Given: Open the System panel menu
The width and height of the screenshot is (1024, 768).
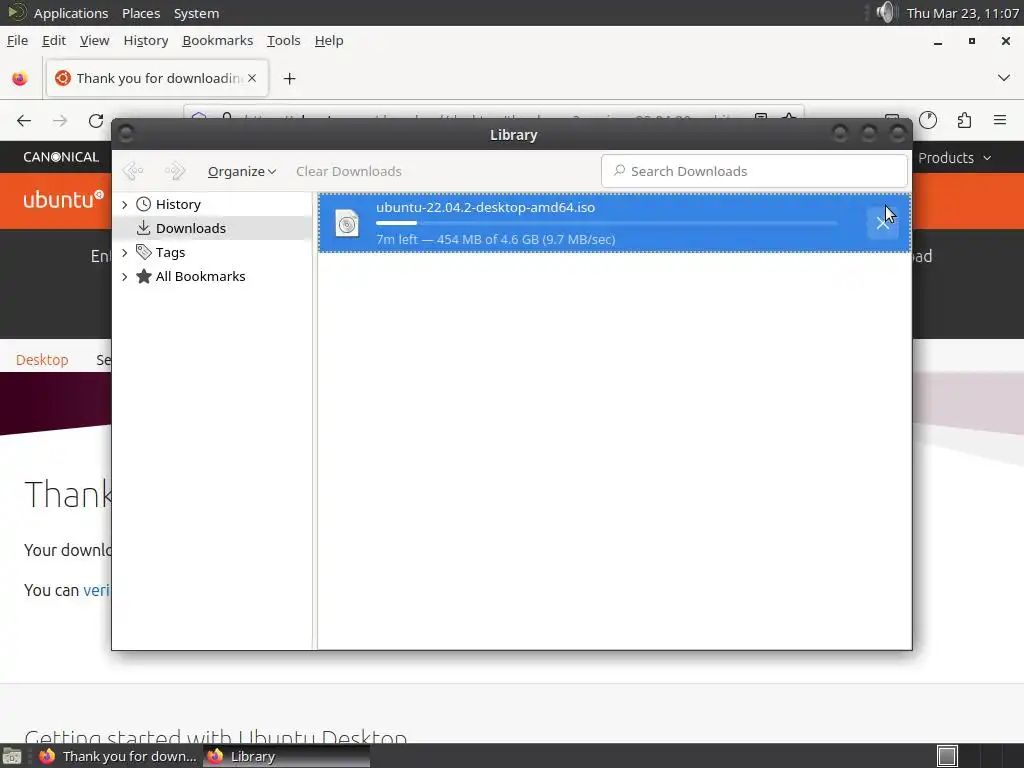Looking at the screenshot, I should click(x=197, y=13).
